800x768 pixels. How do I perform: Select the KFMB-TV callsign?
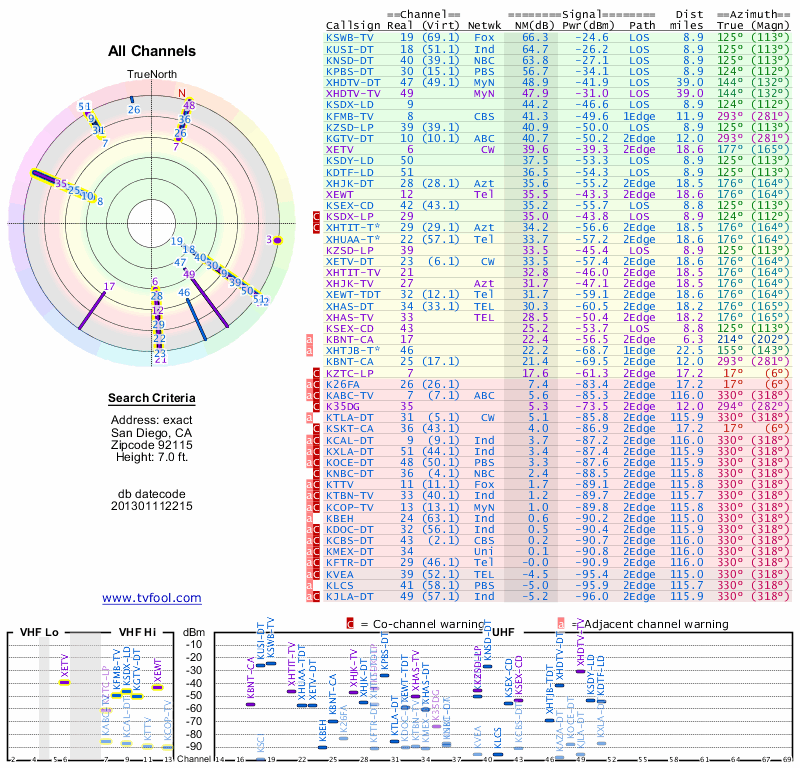click(x=349, y=116)
